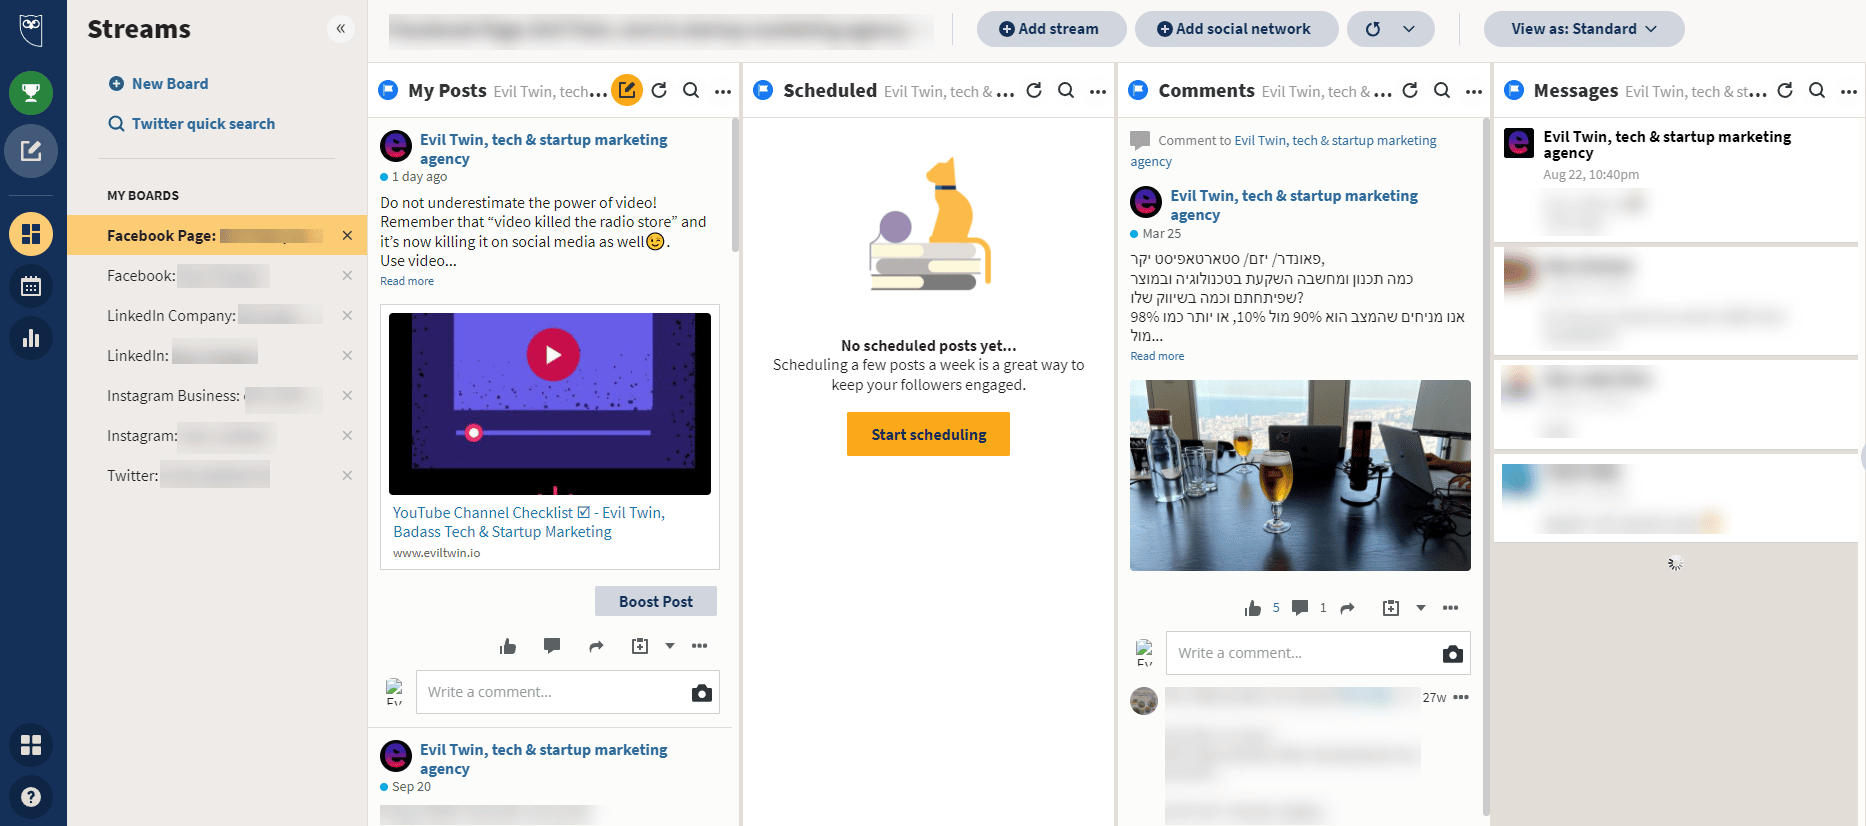Click the Start scheduling button
Screen dimensions: 1866x826
tap(928, 435)
